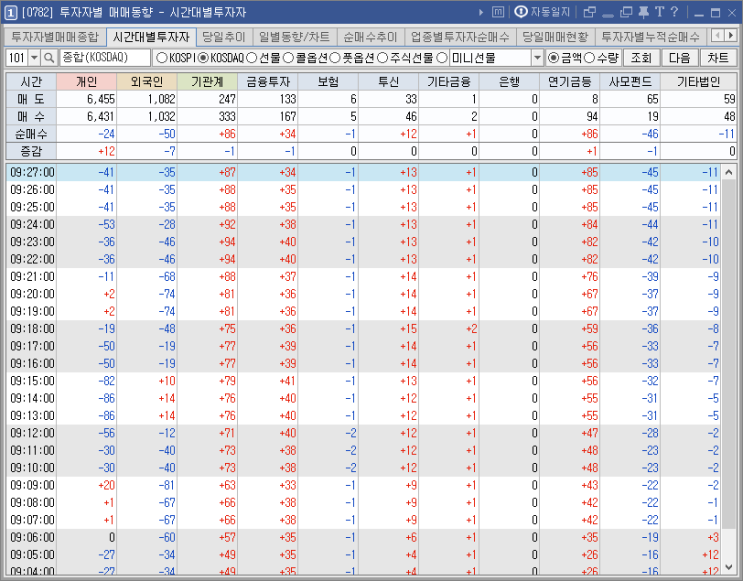Click the scrollbar up arrow in the table
The height and width of the screenshot is (581, 743).
pyautogui.click(x=729, y=172)
